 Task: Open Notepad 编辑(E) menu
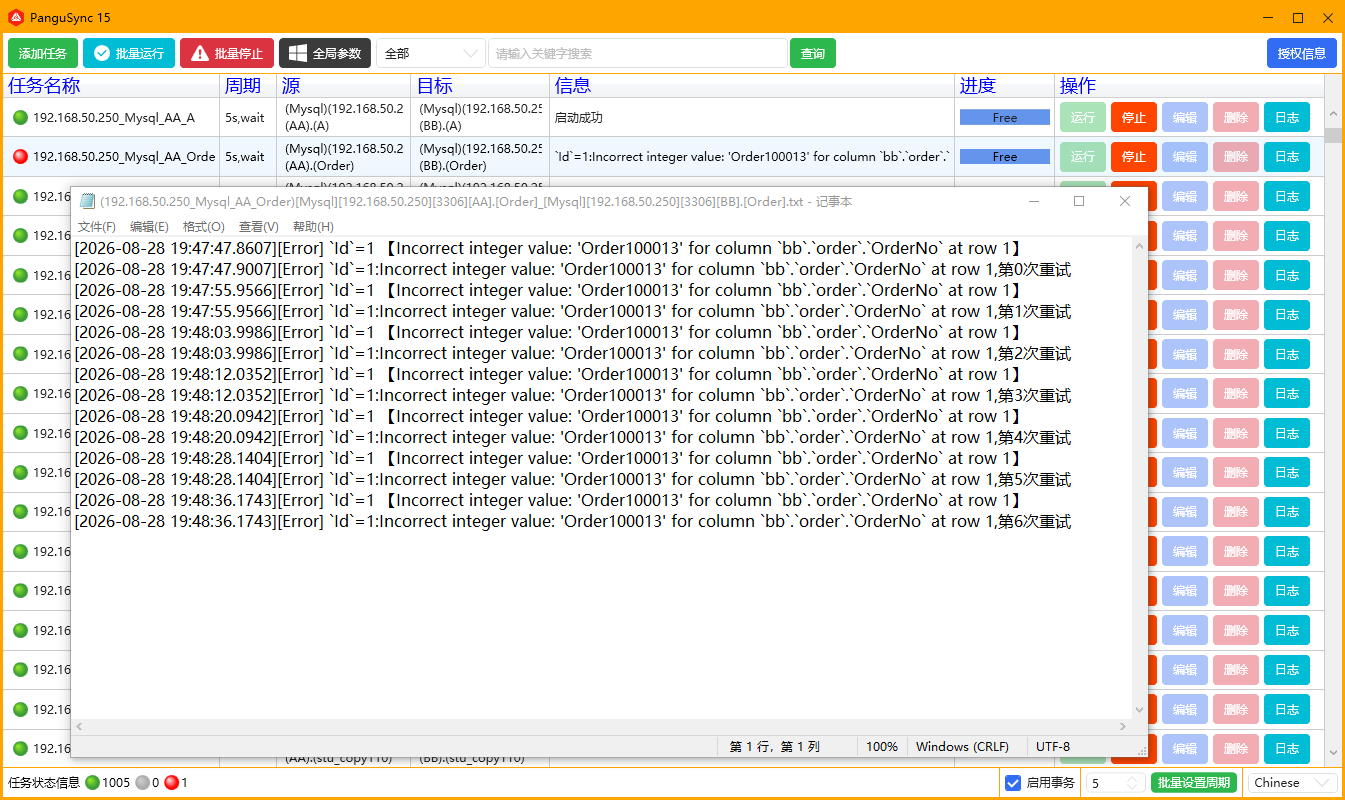pyautogui.click(x=149, y=227)
